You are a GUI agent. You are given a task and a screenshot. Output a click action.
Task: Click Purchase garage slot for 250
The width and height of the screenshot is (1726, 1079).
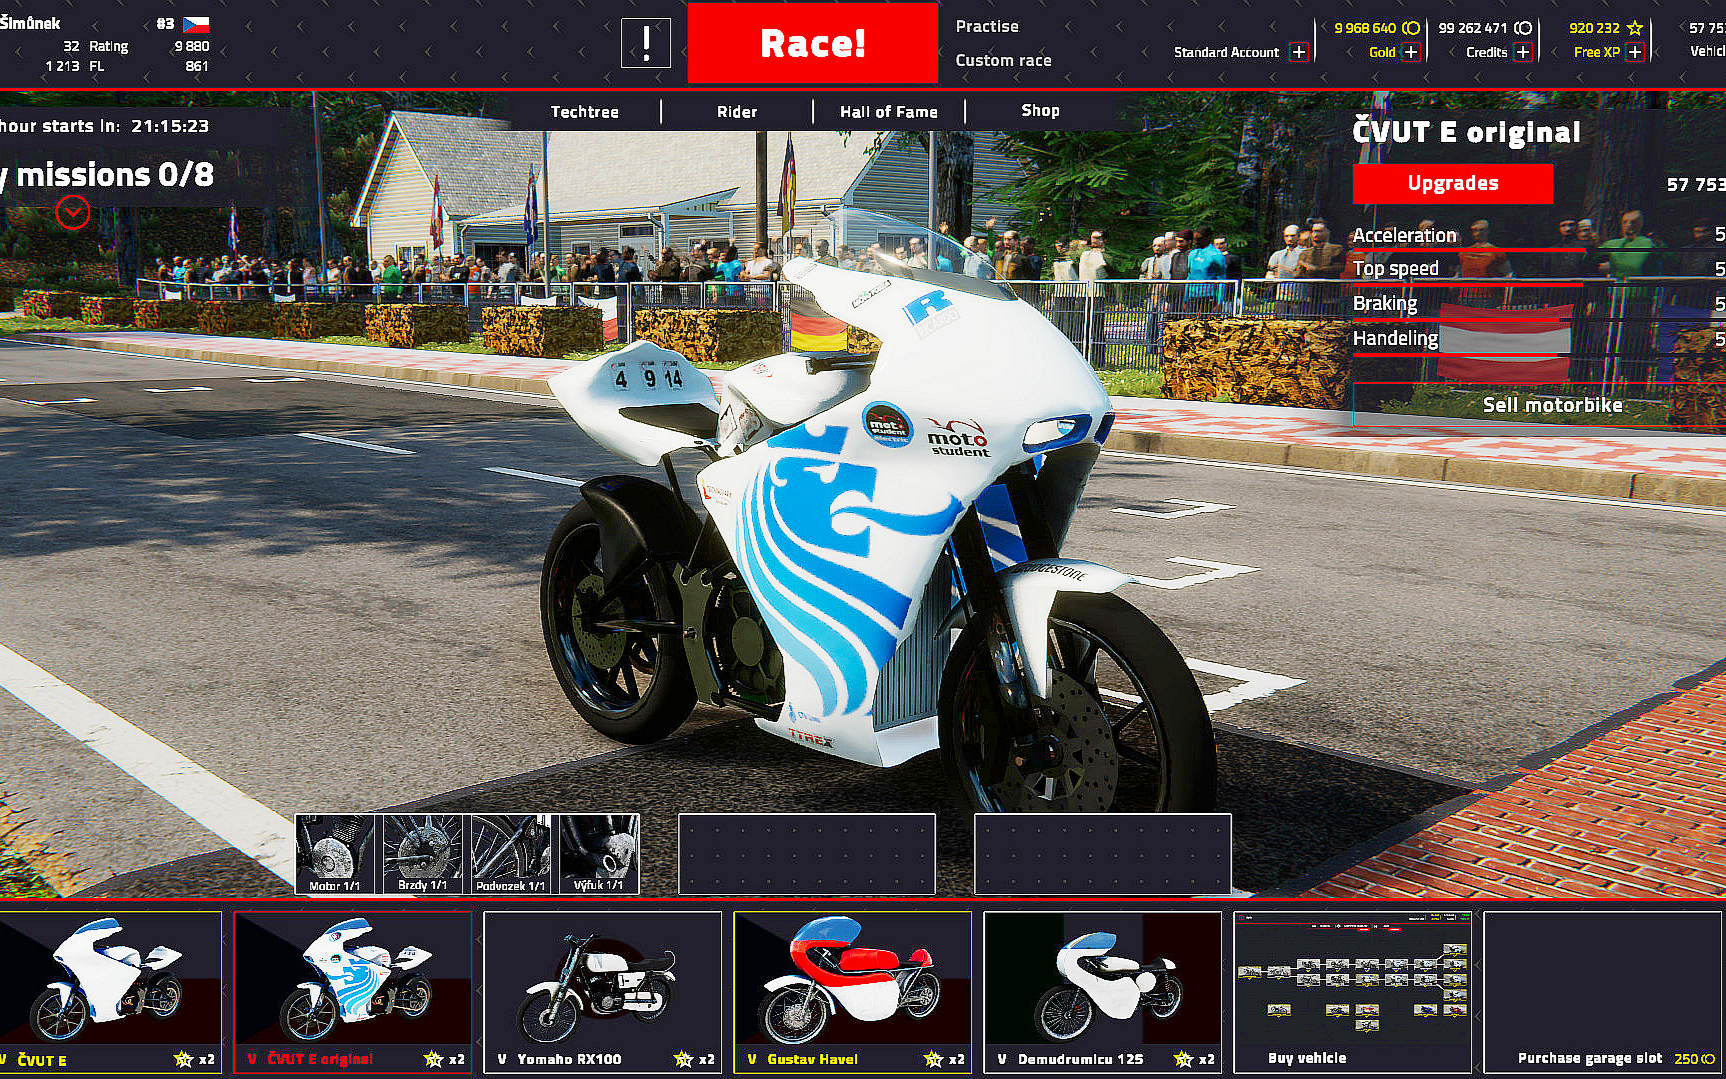(x=1604, y=992)
